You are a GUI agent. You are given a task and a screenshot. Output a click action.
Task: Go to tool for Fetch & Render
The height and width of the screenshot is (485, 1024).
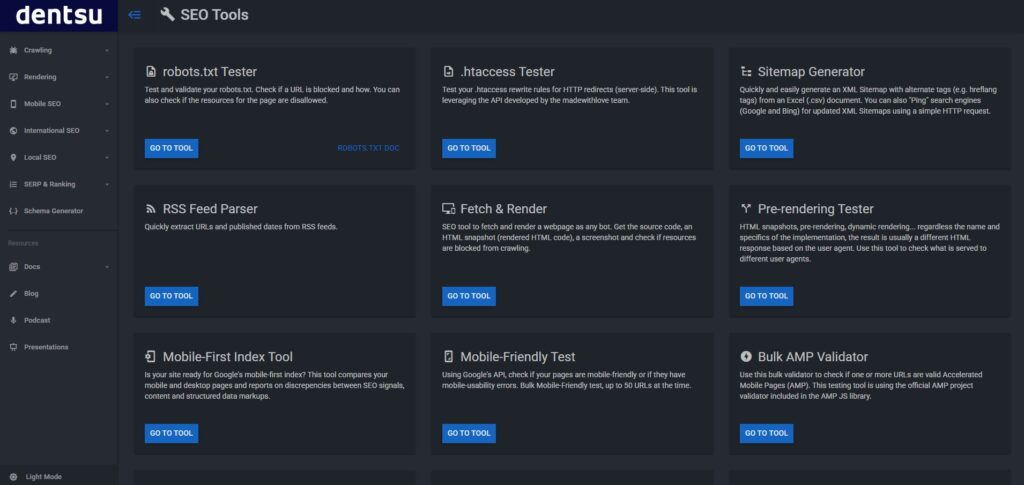coord(469,296)
